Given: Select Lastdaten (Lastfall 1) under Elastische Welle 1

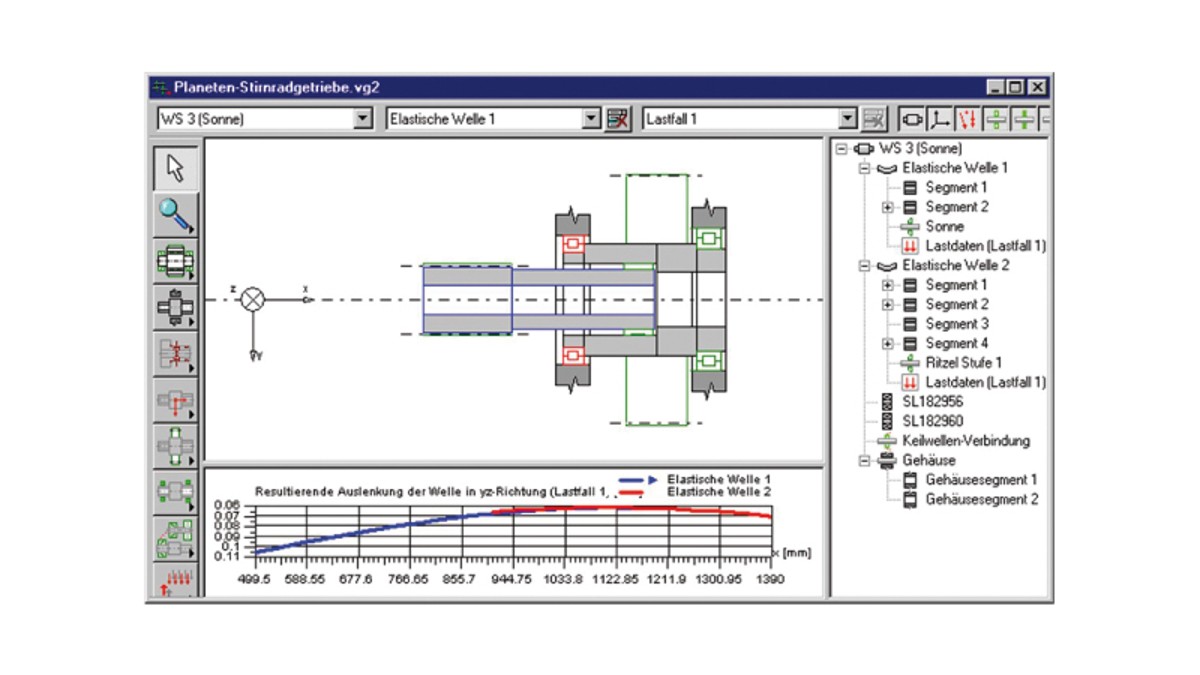Looking at the screenshot, I should 985,246.
